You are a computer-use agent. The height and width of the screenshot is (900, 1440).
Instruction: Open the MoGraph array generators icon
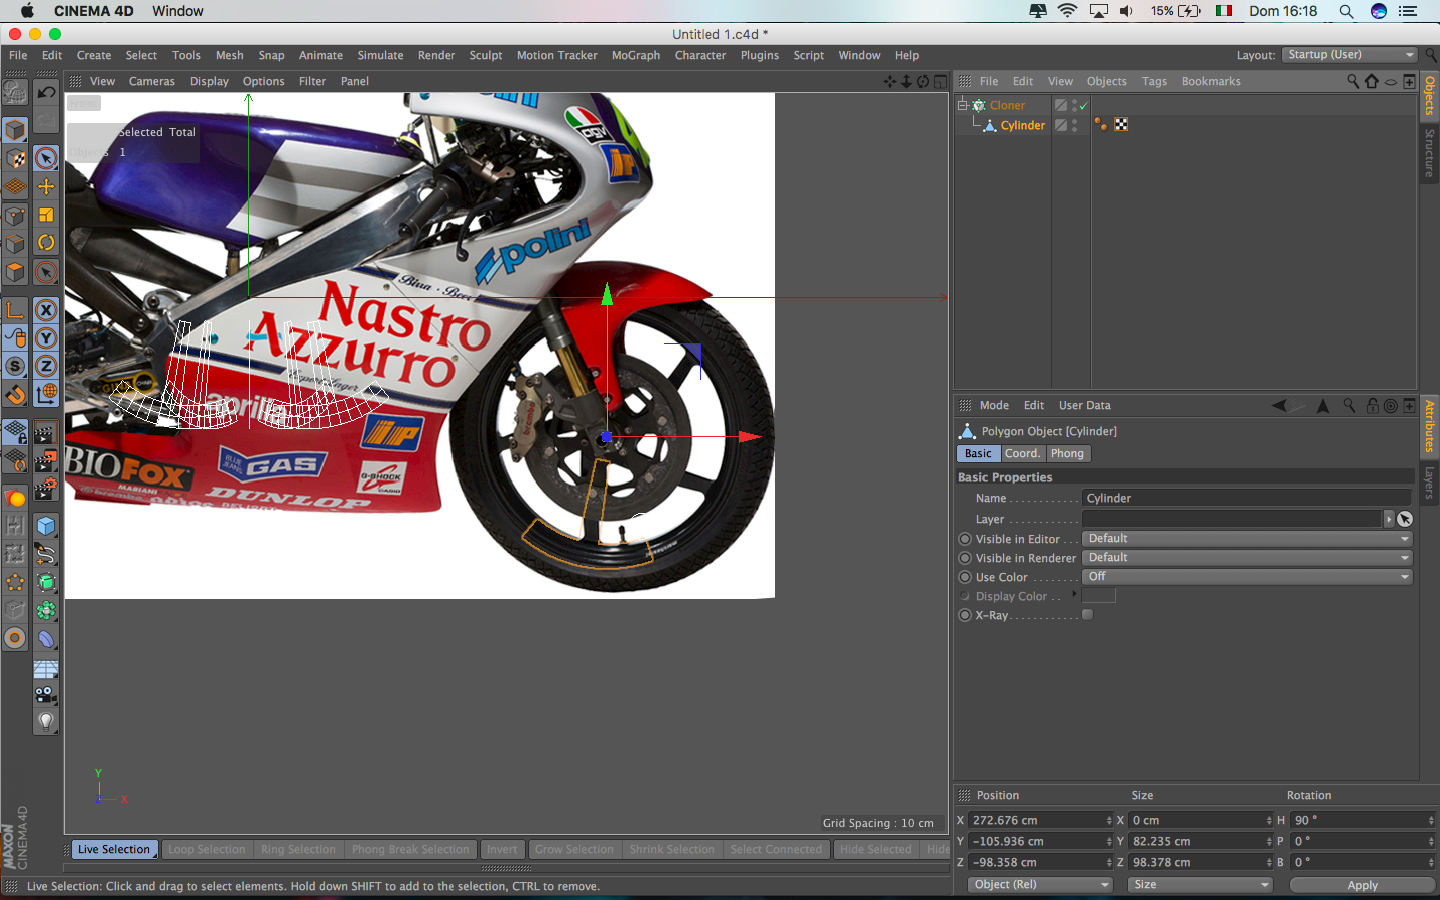(46, 610)
